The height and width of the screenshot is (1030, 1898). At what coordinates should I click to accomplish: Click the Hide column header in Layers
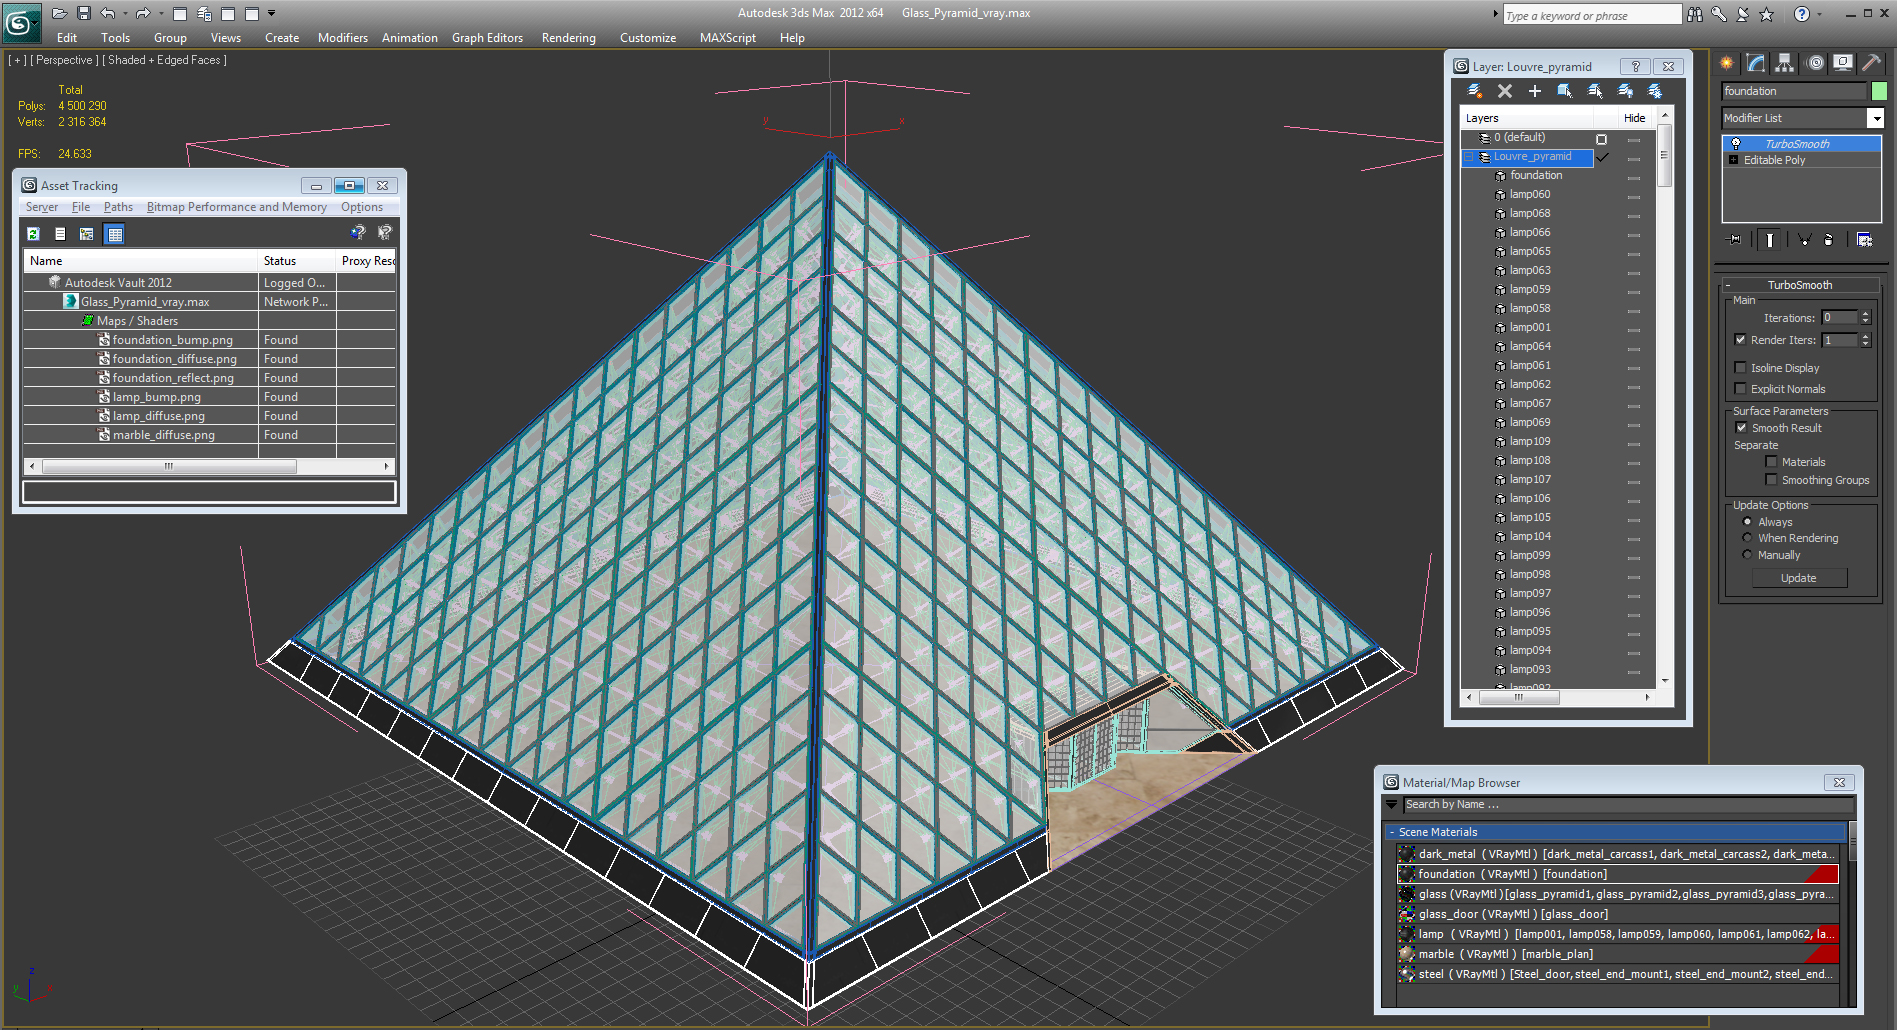(x=1634, y=118)
